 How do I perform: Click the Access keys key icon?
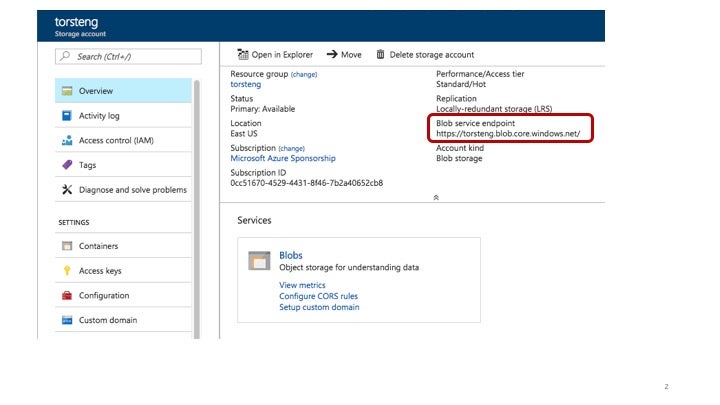point(67,271)
